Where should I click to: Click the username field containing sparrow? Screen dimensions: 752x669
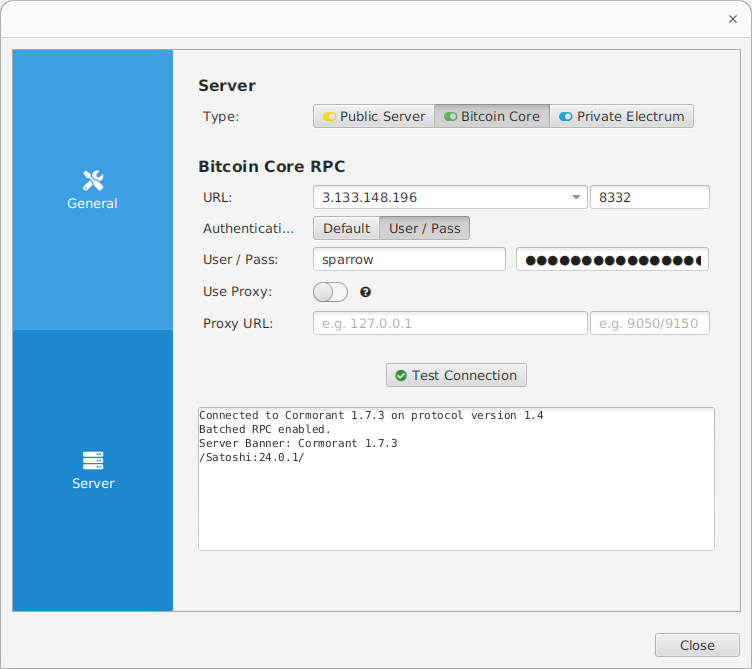tap(409, 259)
